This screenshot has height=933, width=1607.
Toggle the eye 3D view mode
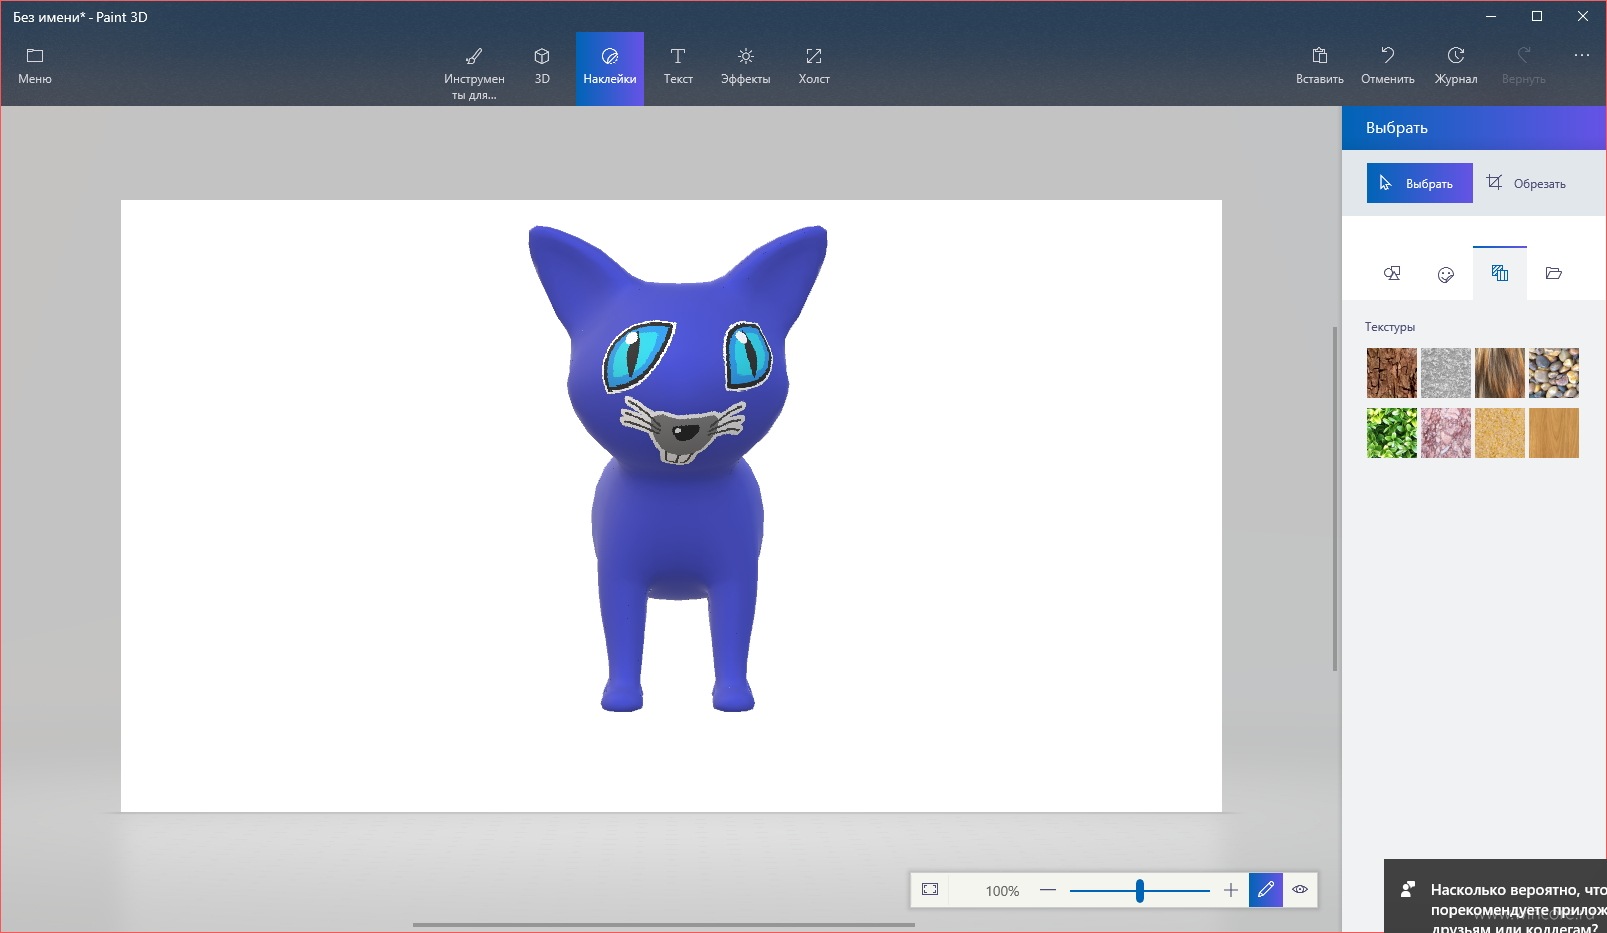tap(1300, 890)
